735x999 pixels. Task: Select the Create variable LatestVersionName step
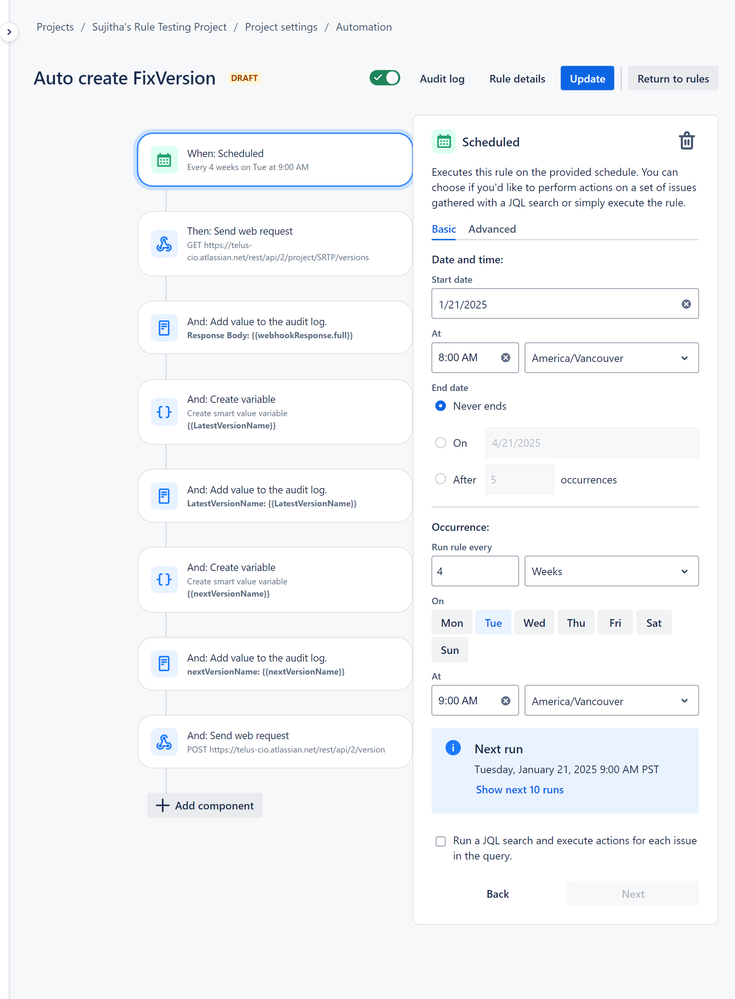tap(275, 412)
